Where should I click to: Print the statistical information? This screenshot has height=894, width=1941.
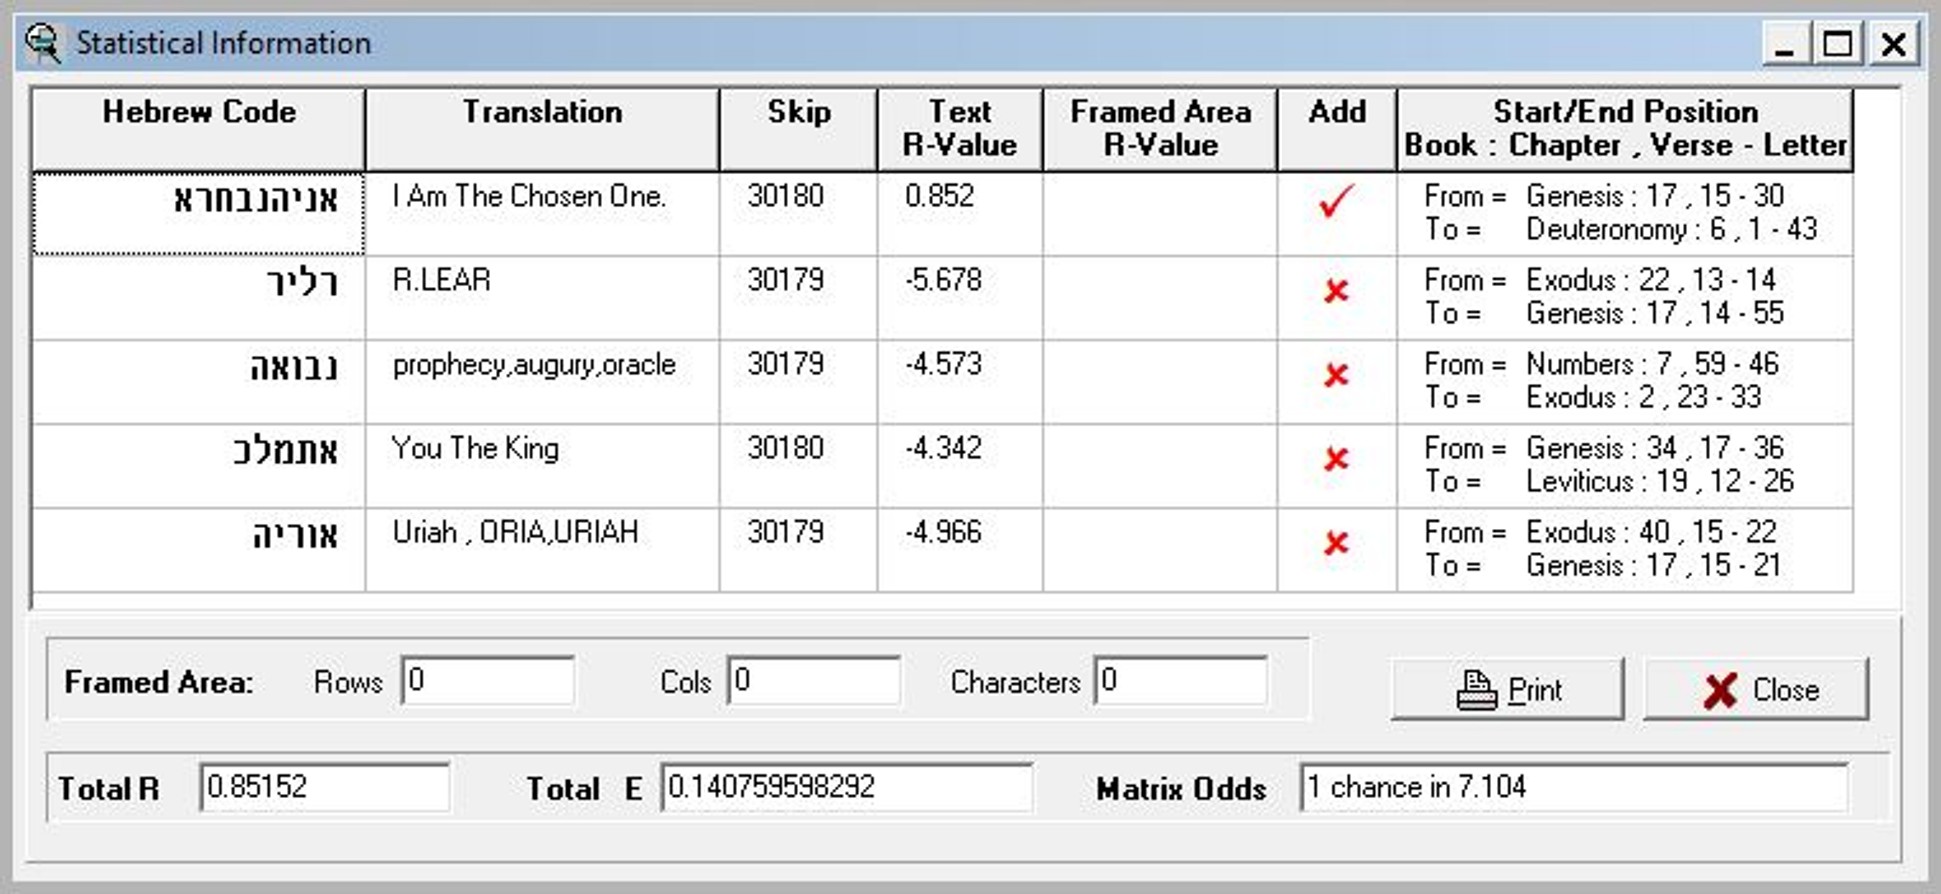tap(1507, 689)
